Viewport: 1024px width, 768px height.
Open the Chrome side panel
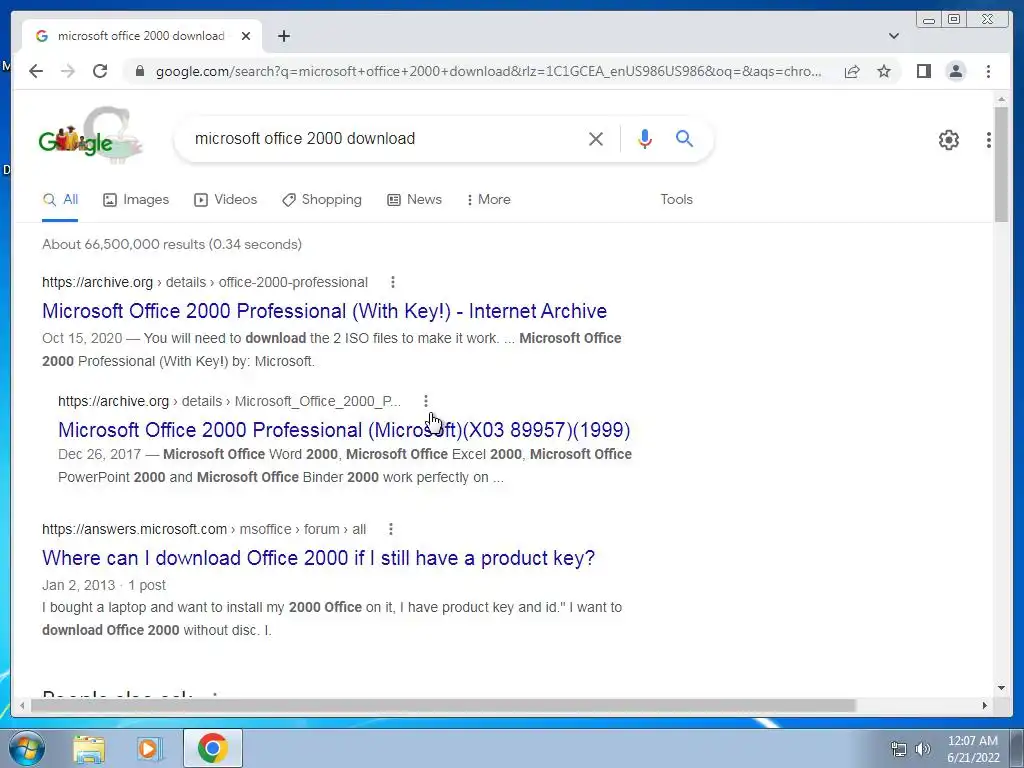(923, 71)
